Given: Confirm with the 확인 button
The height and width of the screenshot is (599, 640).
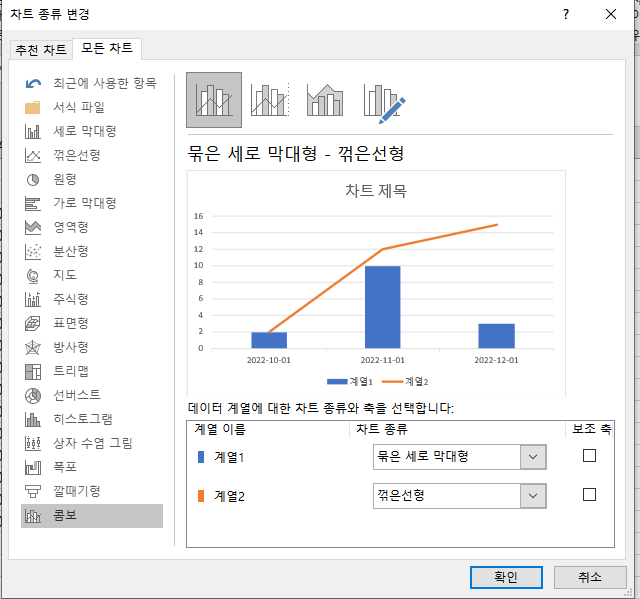Looking at the screenshot, I should pyautogui.click(x=506, y=577).
